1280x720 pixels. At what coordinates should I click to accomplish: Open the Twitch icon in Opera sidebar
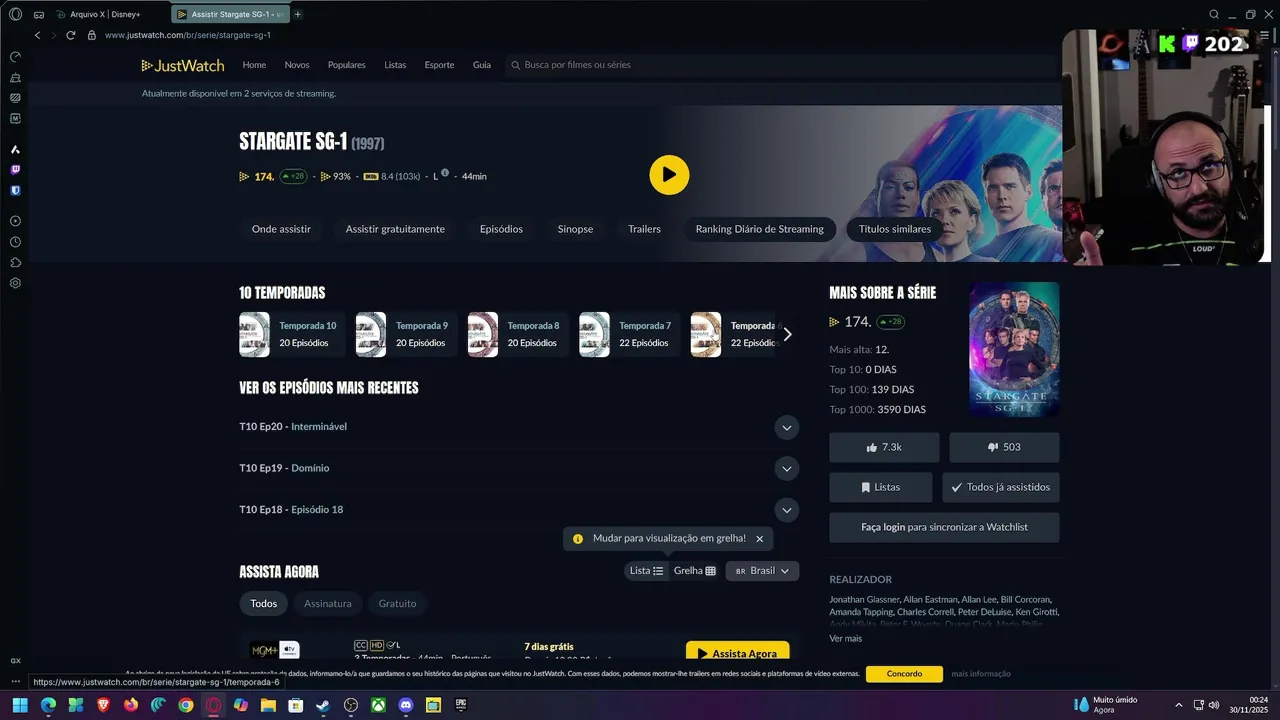point(15,170)
